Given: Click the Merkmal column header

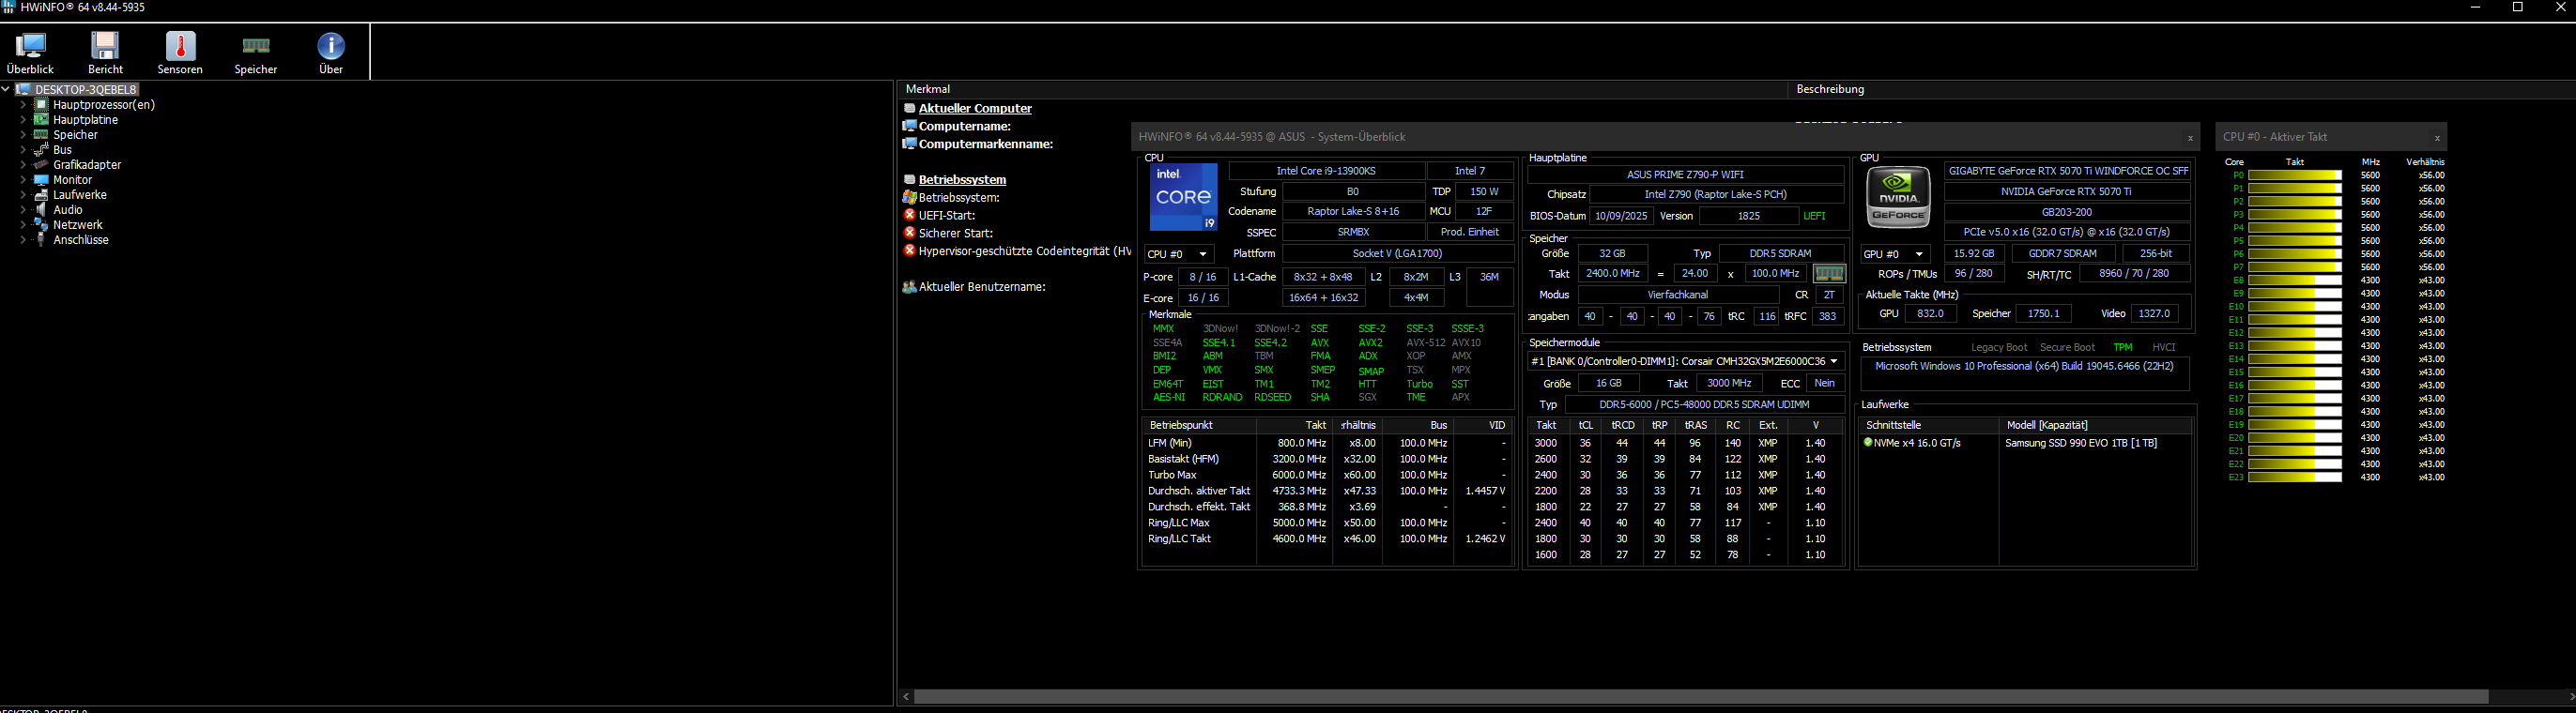Looking at the screenshot, I should point(1343,89).
